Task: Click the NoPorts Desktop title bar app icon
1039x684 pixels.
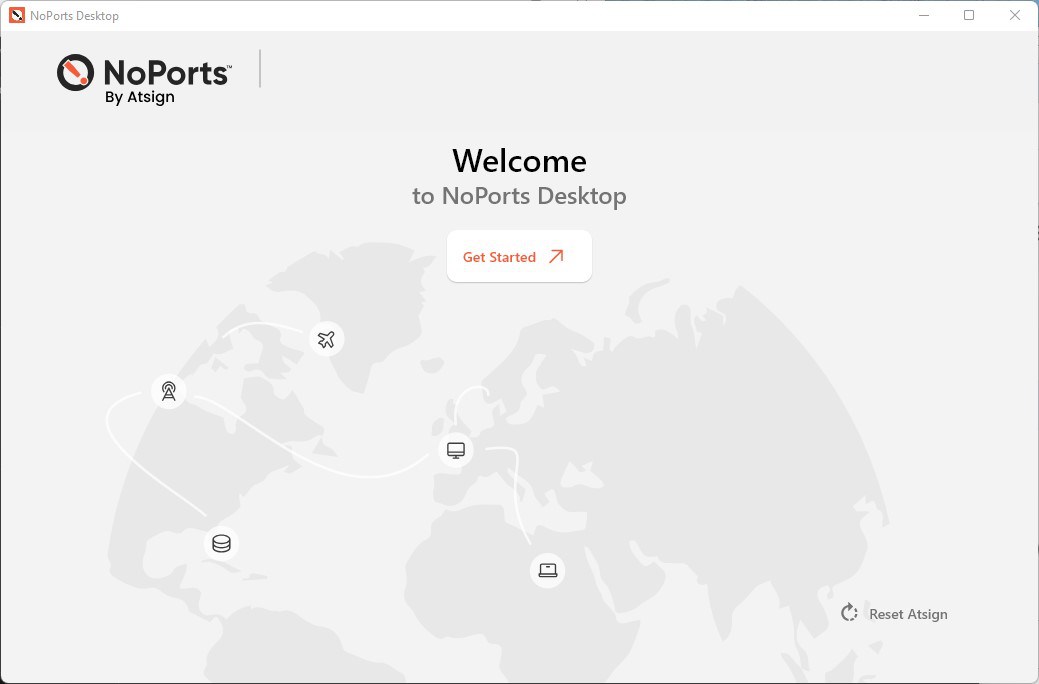Action: (17, 15)
